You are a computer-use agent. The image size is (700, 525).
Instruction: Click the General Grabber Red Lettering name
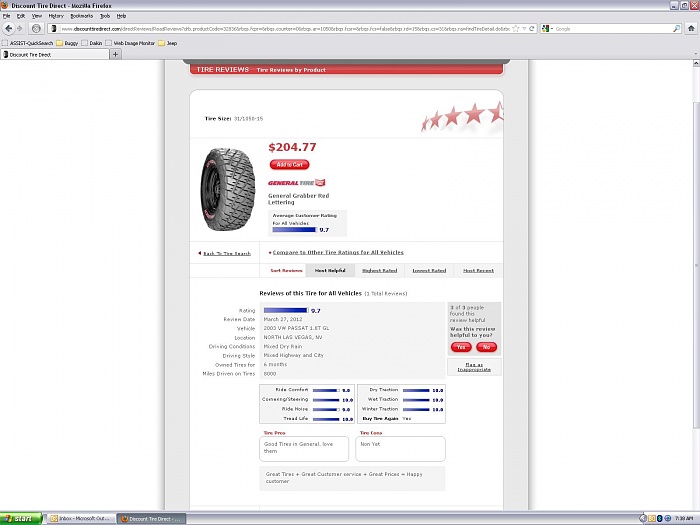click(299, 199)
